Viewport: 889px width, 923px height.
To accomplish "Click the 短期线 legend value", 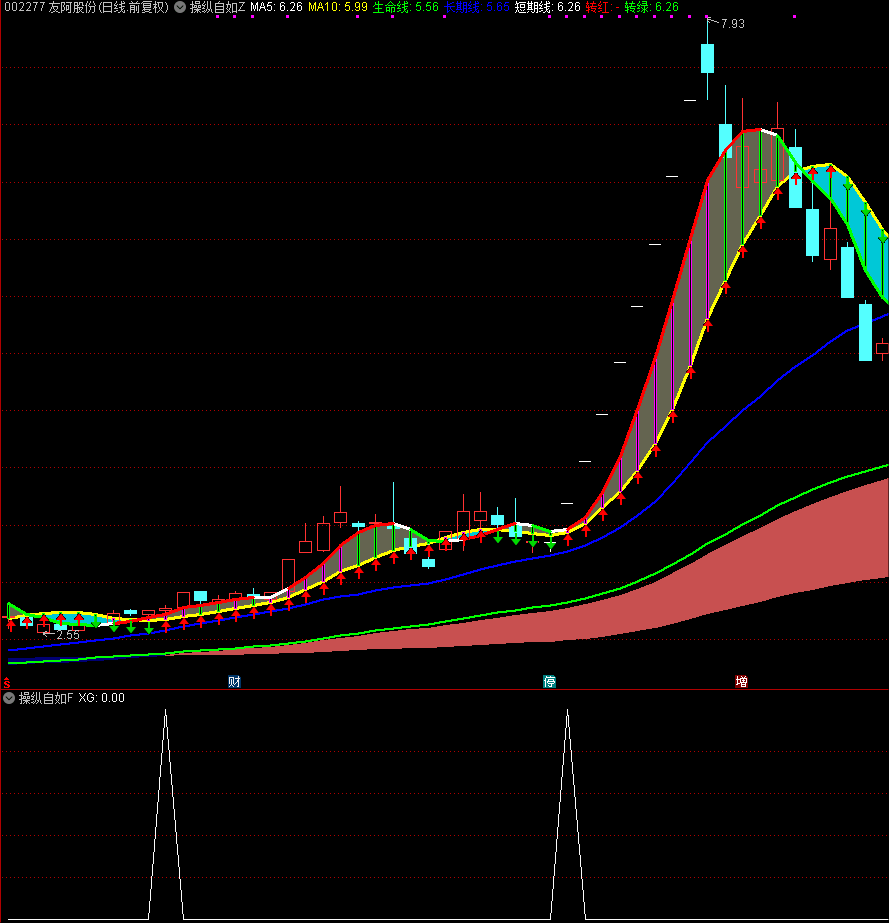I will (x=547, y=7).
